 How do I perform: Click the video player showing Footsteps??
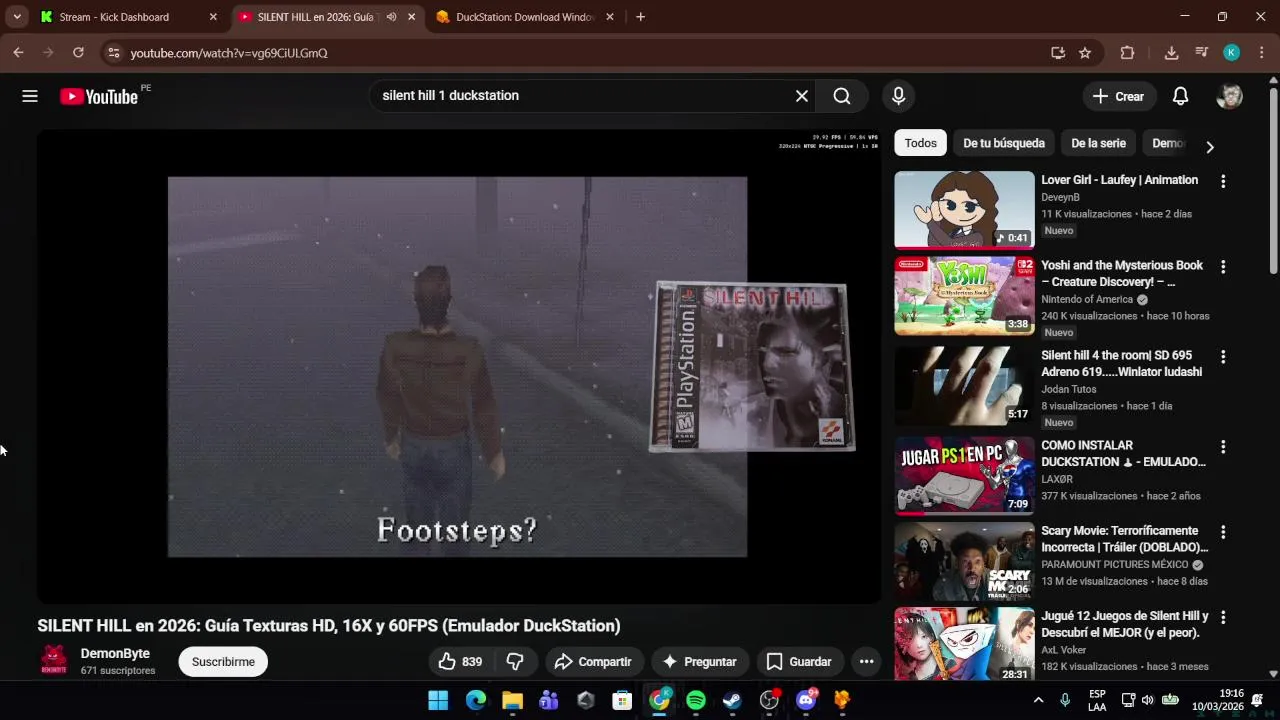tap(459, 367)
